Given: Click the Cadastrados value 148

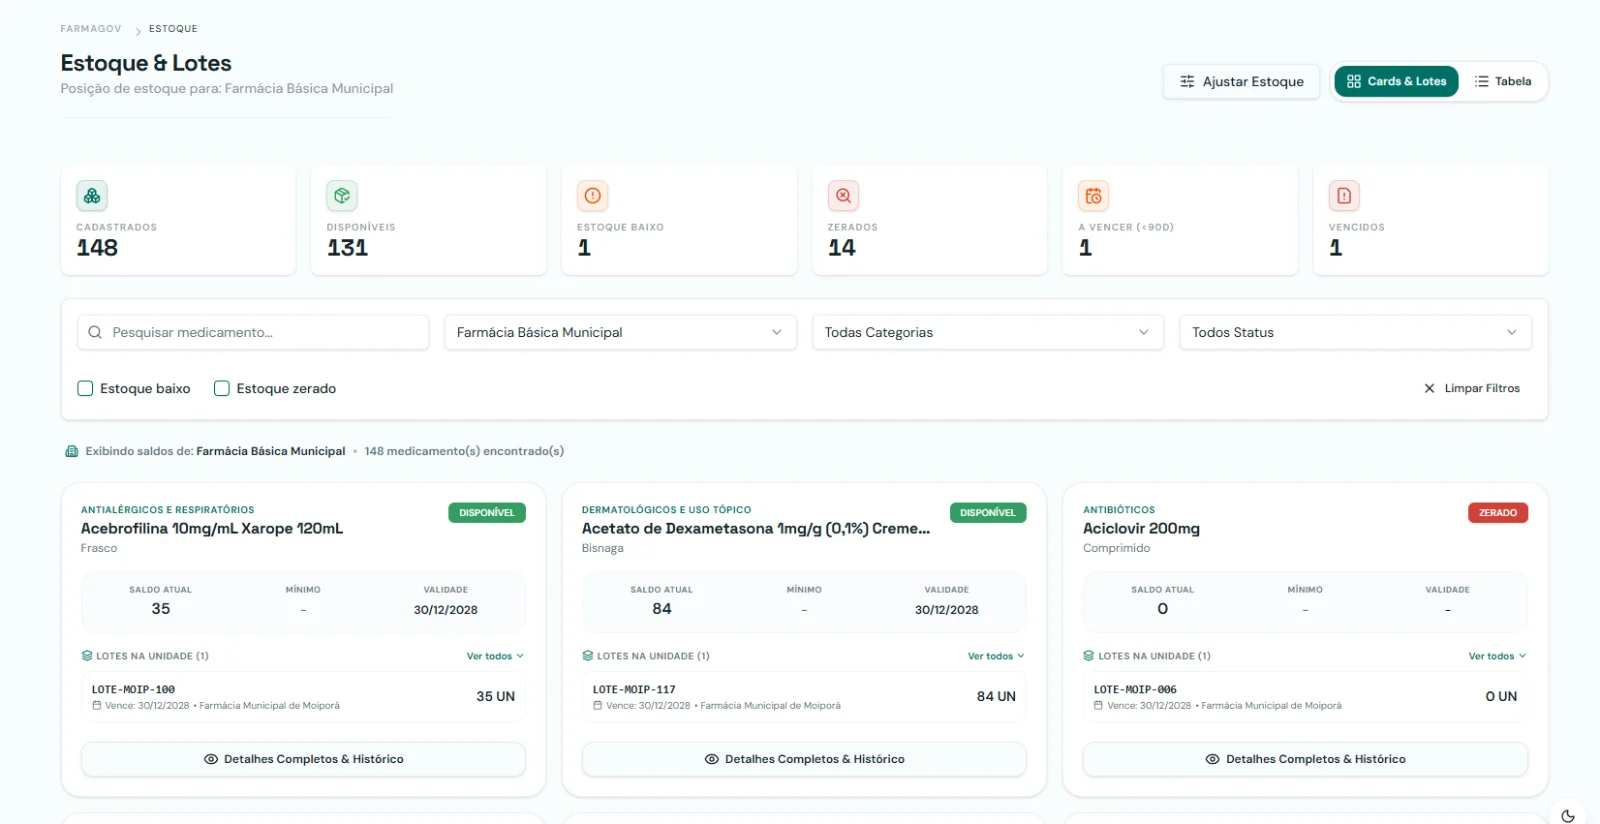Looking at the screenshot, I should point(97,247).
